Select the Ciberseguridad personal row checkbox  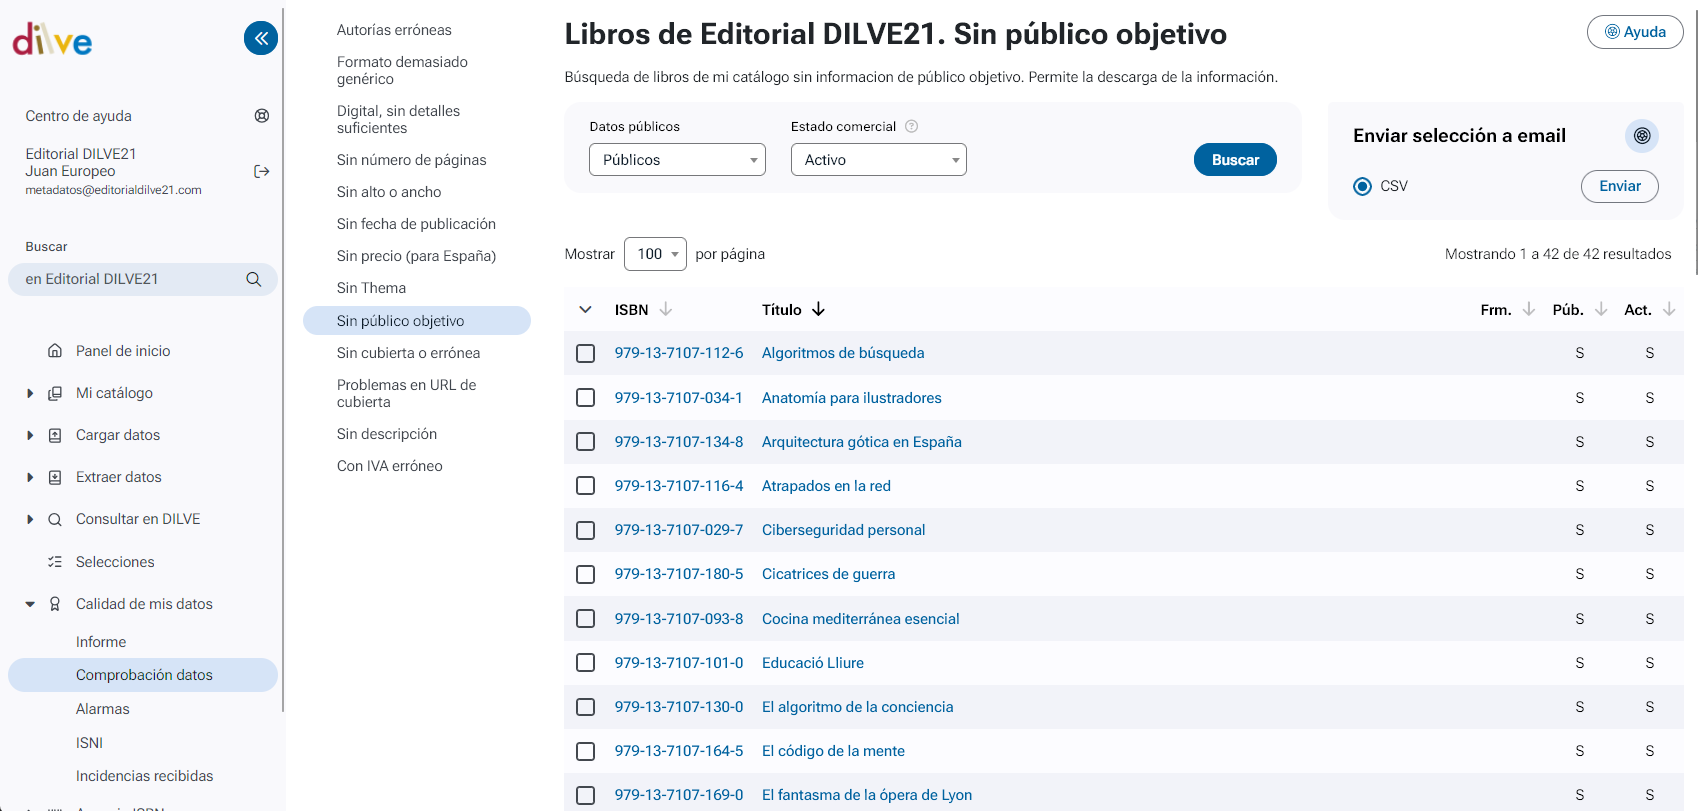586,531
